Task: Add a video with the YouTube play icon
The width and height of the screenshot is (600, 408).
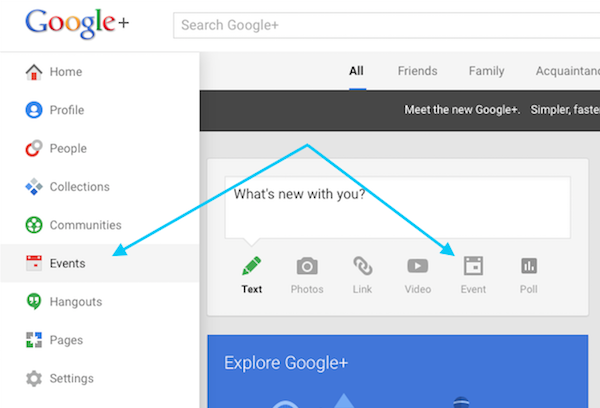Action: (418, 266)
